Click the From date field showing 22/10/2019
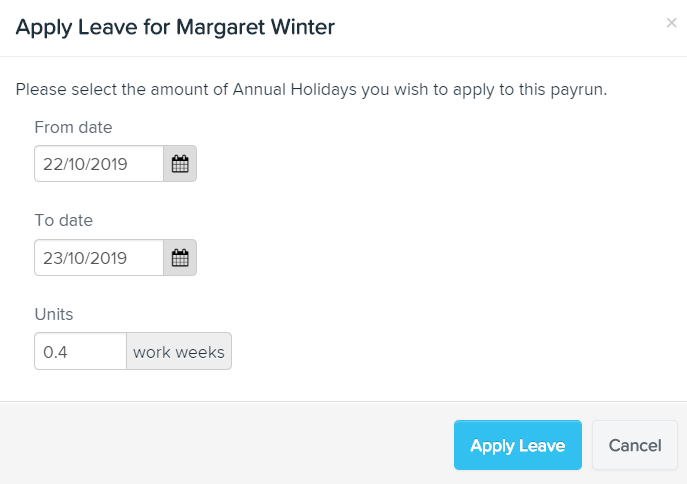The image size is (687, 484). pos(99,164)
